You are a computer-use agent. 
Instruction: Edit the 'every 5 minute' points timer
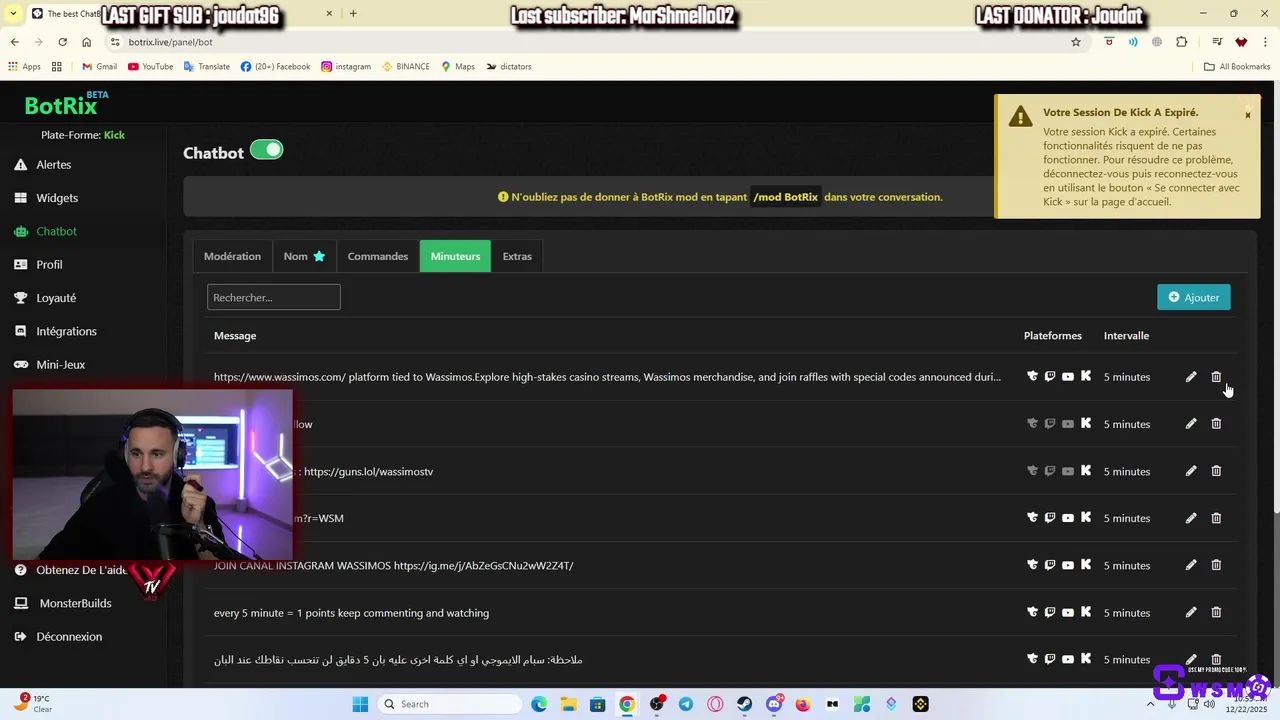click(x=1191, y=612)
